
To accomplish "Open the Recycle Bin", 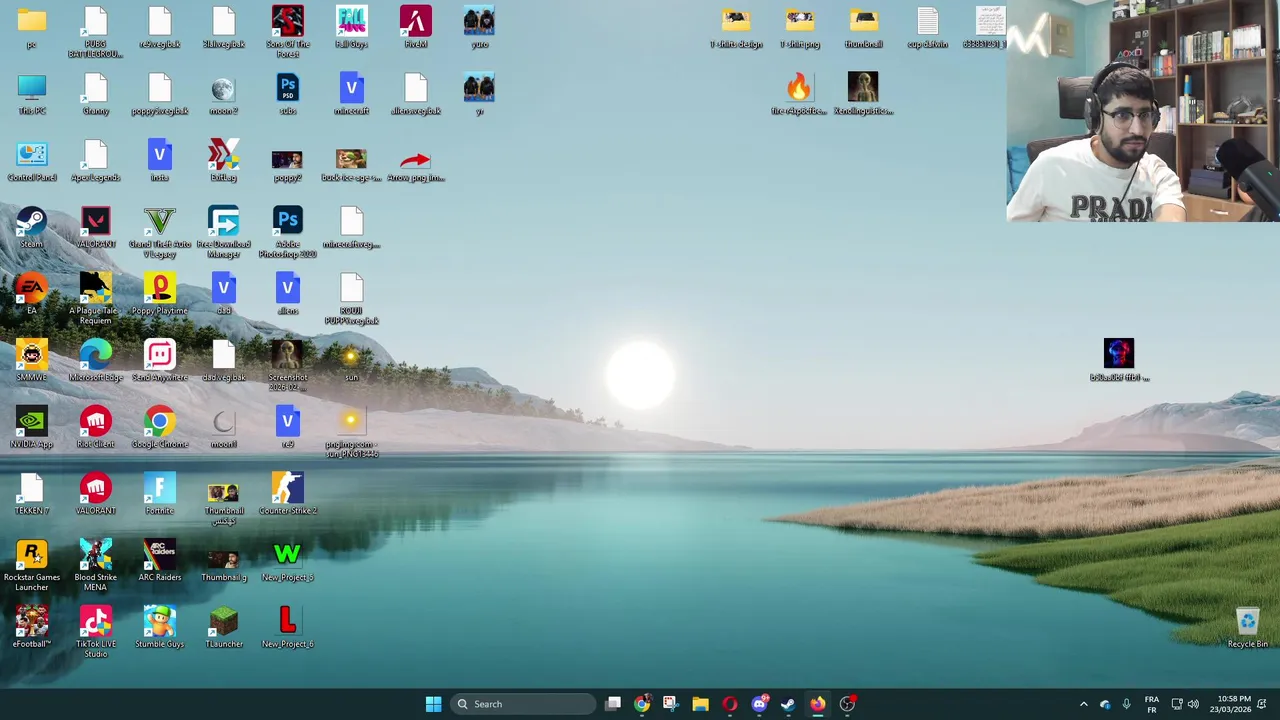I will pyautogui.click(x=1247, y=627).
